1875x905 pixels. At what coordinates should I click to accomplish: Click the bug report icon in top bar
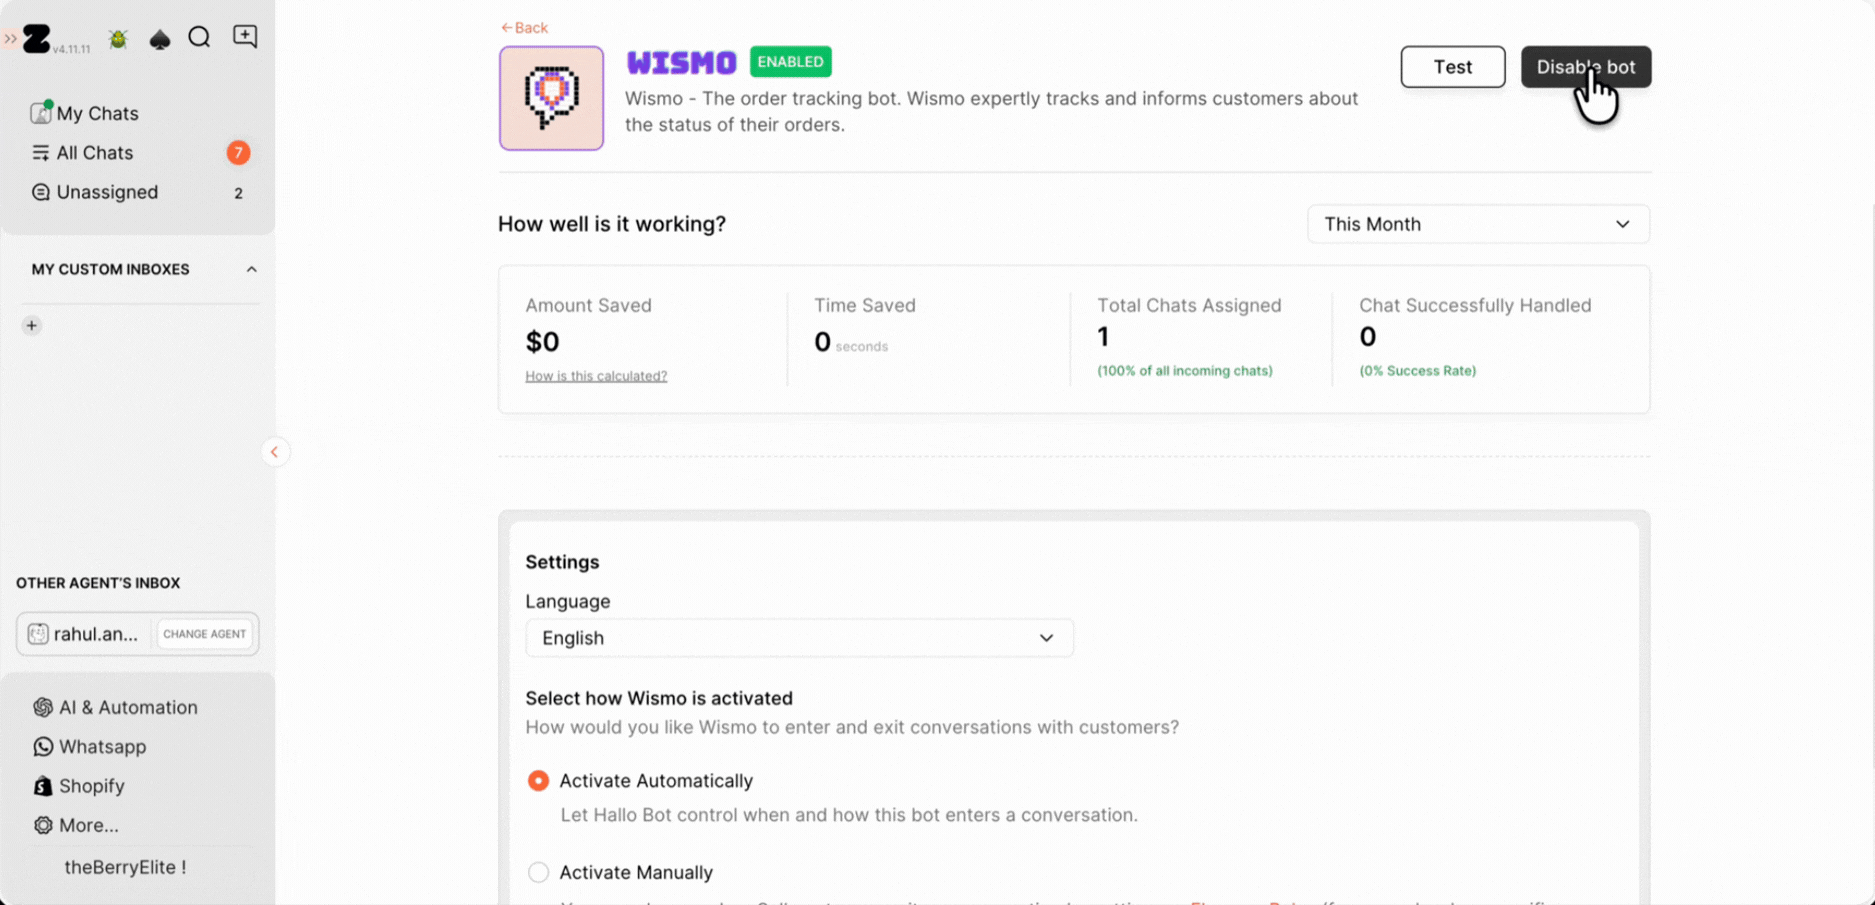pos(118,39)
